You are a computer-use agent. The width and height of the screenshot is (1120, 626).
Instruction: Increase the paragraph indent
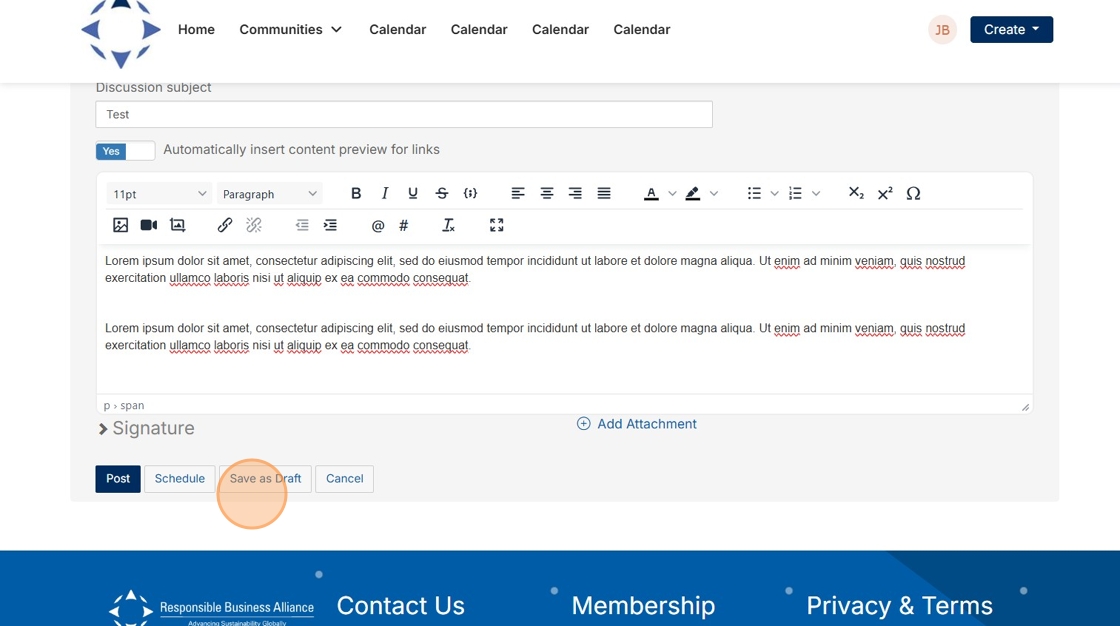(x=330, y=225)
